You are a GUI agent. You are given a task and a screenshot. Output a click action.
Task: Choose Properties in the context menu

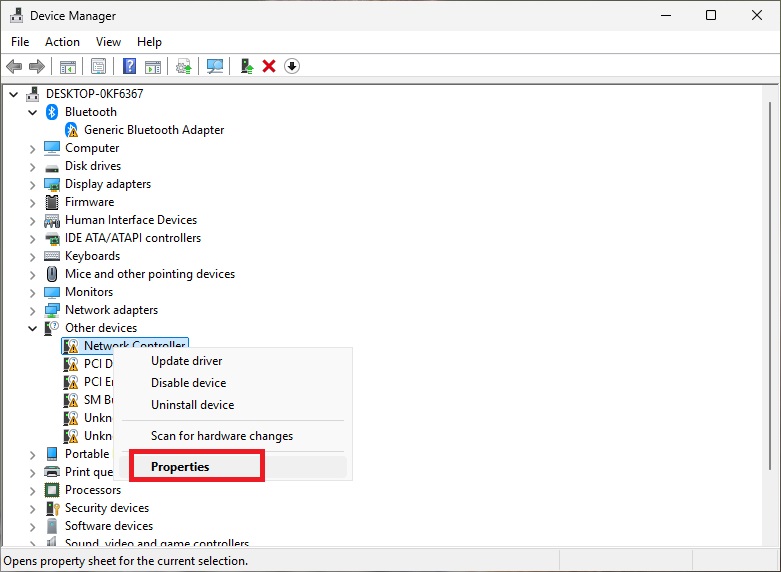coord(233,467)
